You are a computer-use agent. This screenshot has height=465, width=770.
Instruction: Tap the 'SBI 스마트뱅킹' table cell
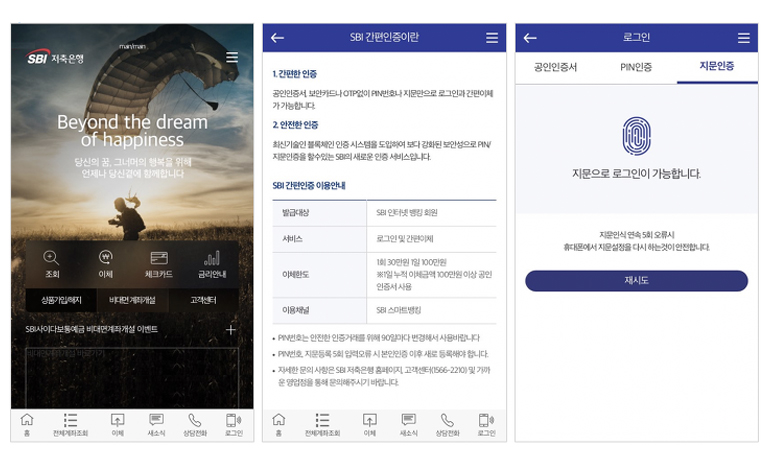[398, 310]
